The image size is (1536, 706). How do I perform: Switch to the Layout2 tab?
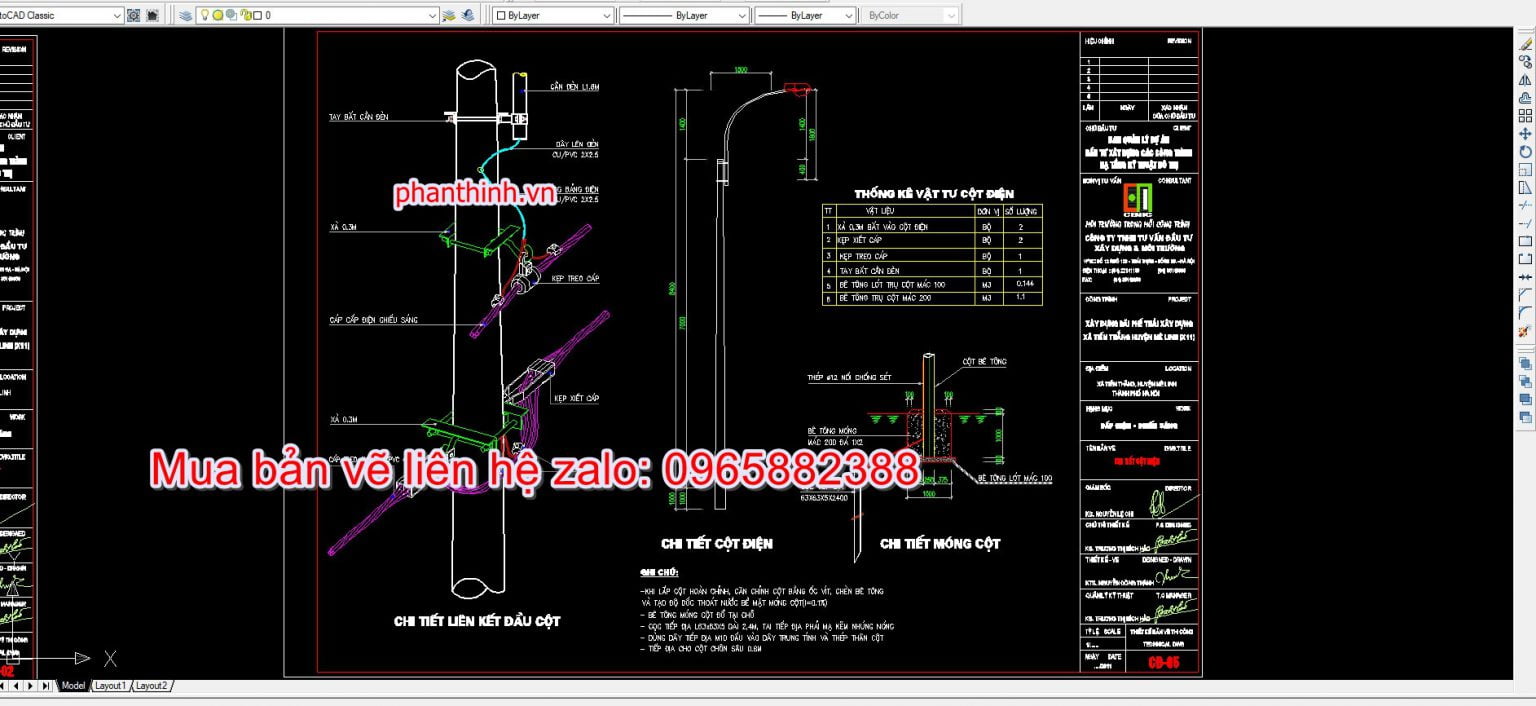(x=151, y=686)
